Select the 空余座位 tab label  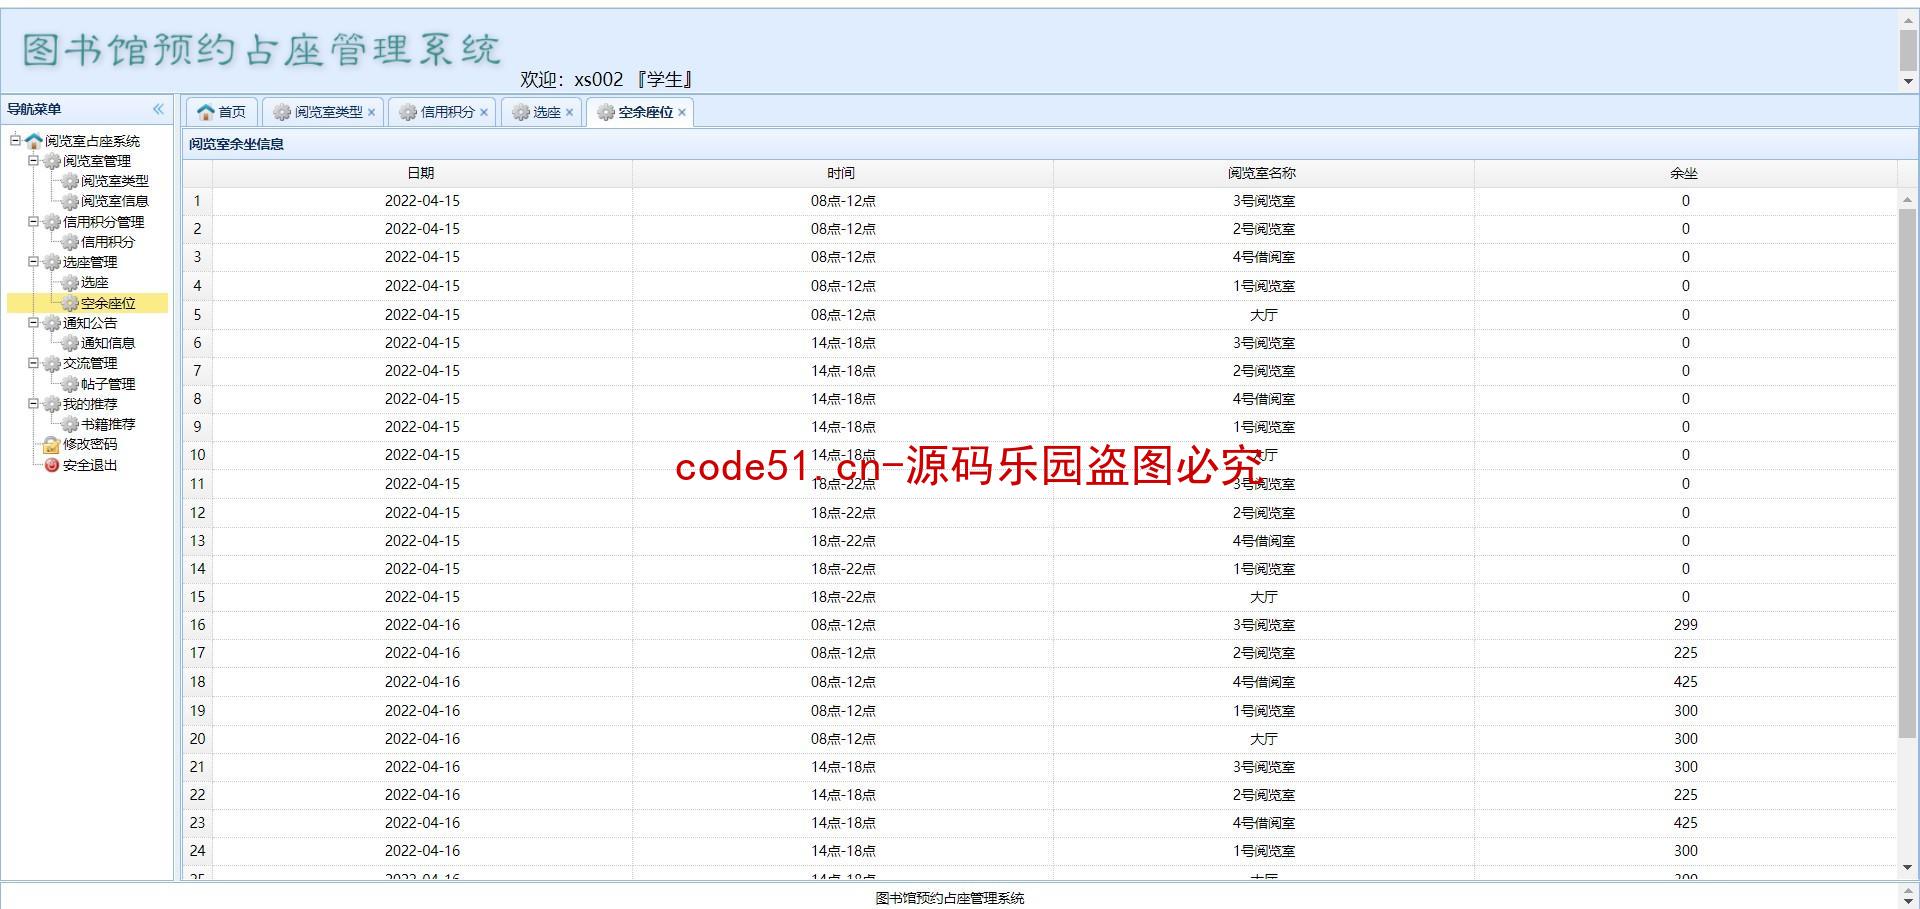[x=645, y=112]
